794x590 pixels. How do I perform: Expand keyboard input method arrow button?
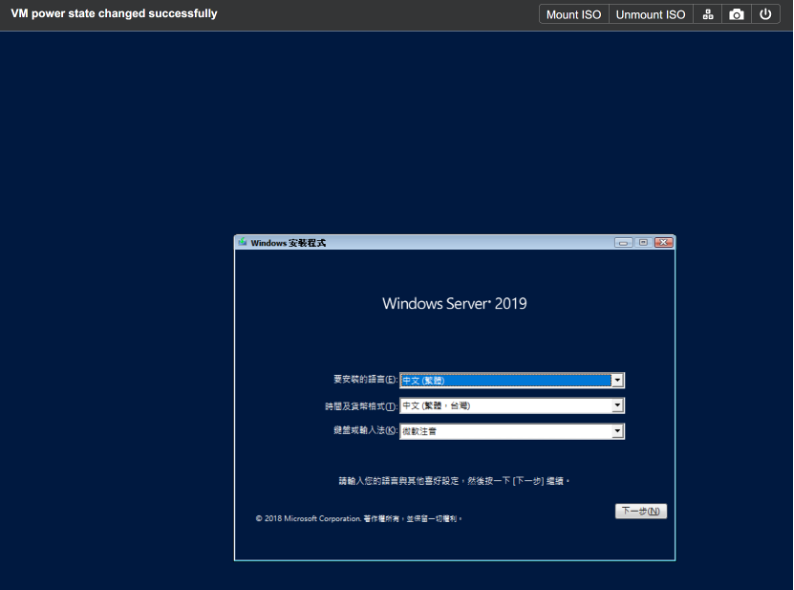coord(617,431)
